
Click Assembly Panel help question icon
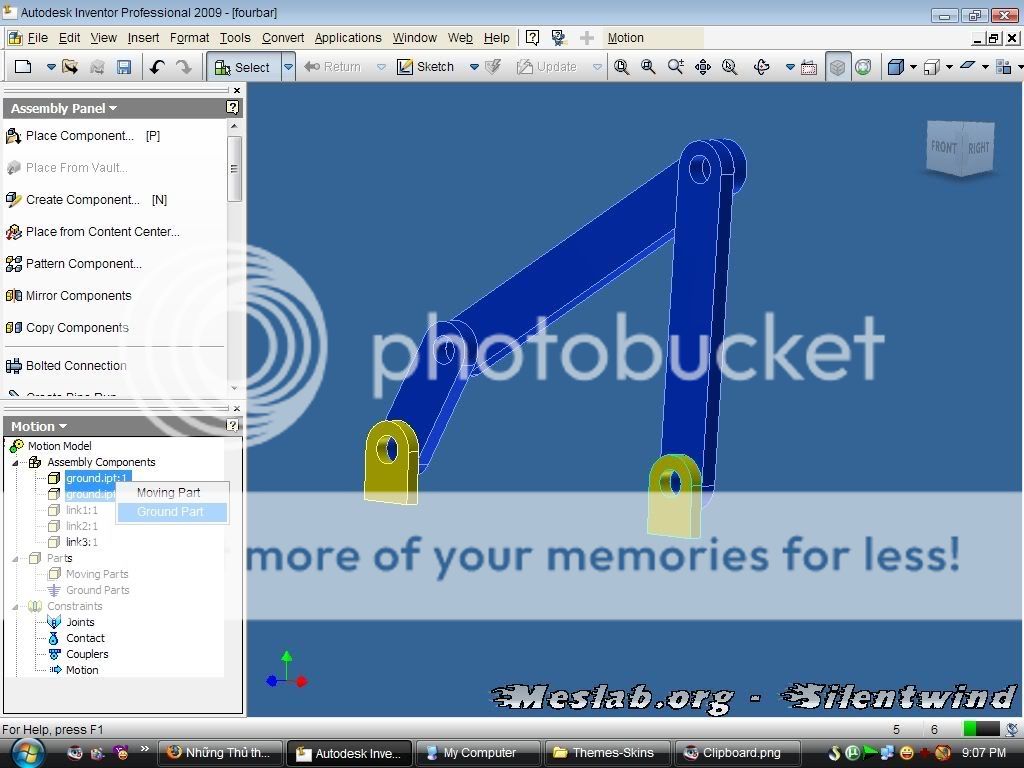[x=232, y=108]
